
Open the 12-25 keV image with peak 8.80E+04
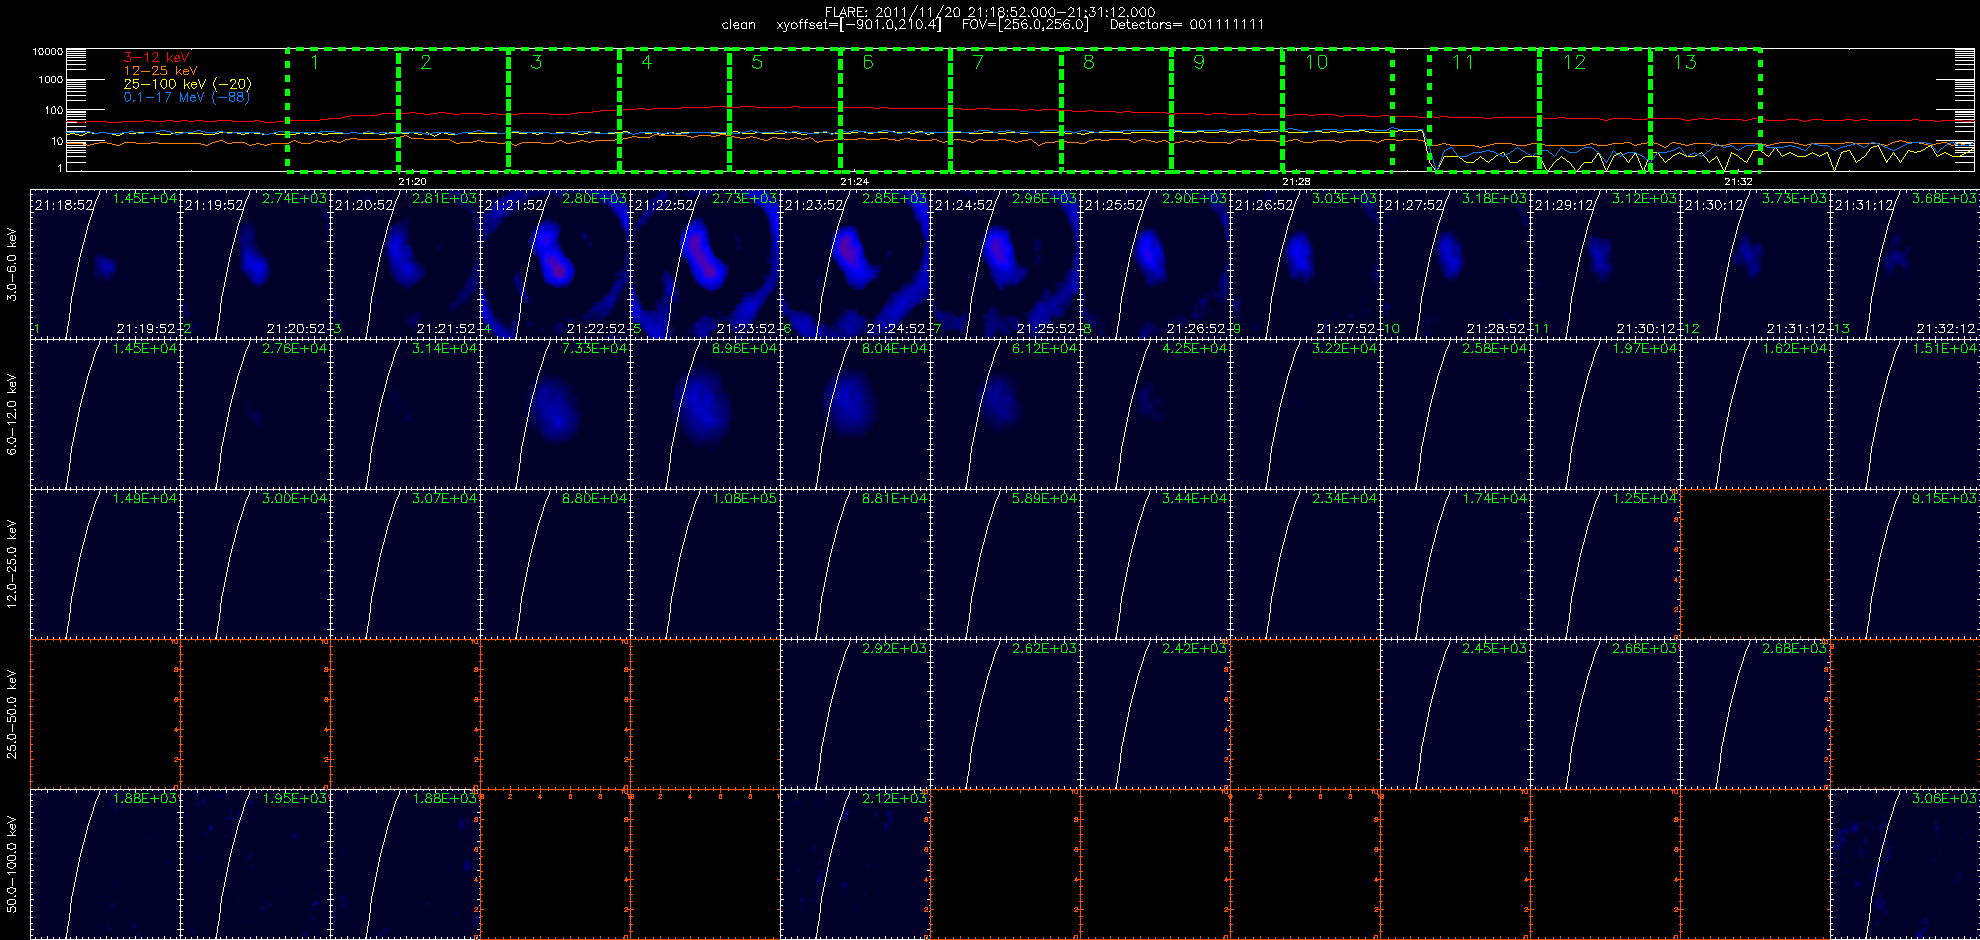[556, 564]
